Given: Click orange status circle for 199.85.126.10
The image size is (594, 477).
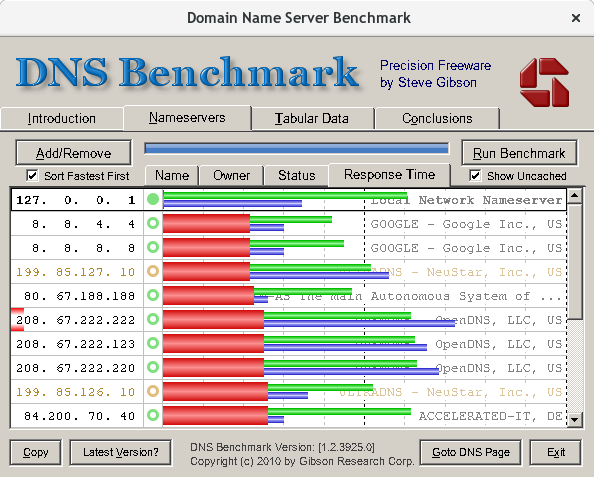Looking at the screenshot, I should click(153, 391).
